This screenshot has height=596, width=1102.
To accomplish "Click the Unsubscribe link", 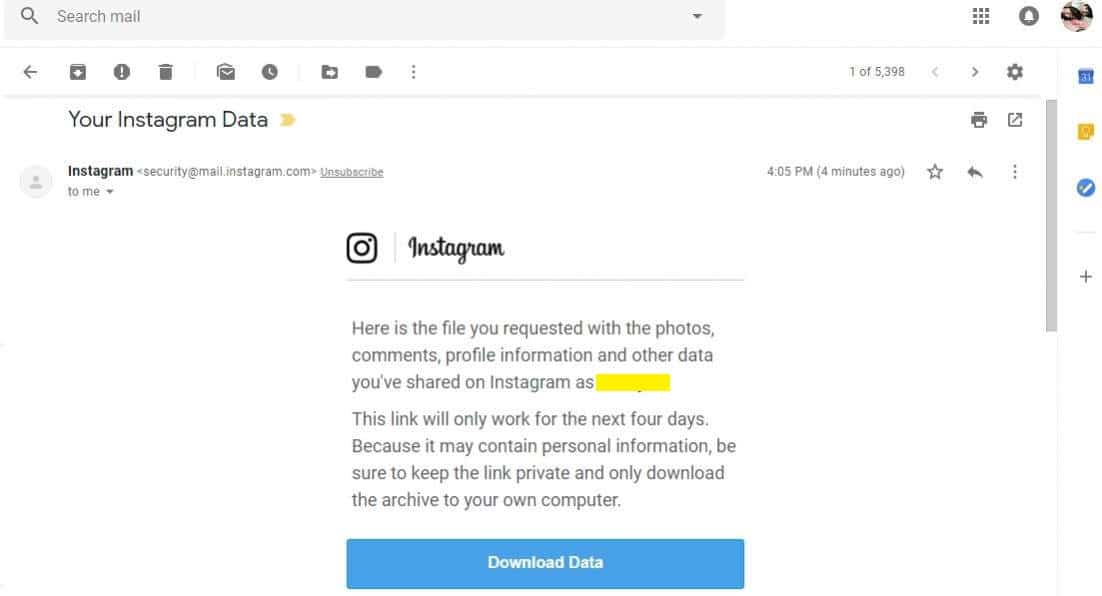I will 351,172.
